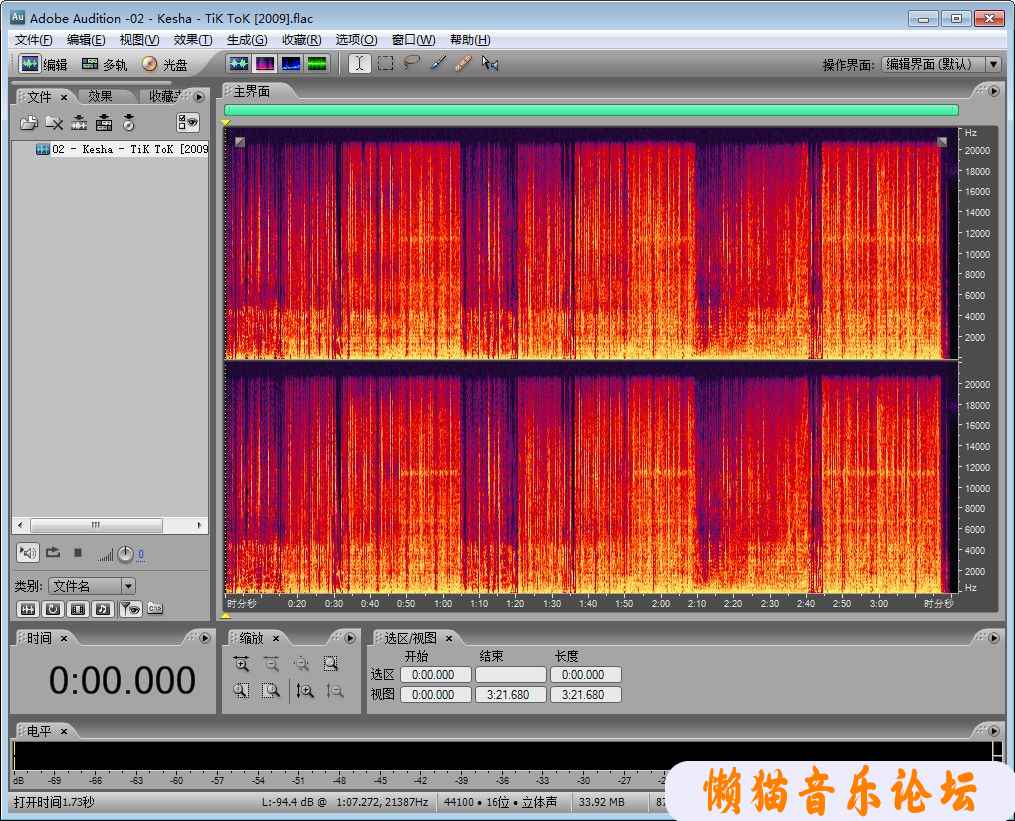Zoom out horizontally in Zoom panel
The image size is (1015, 821).
[x=271, y=664]
